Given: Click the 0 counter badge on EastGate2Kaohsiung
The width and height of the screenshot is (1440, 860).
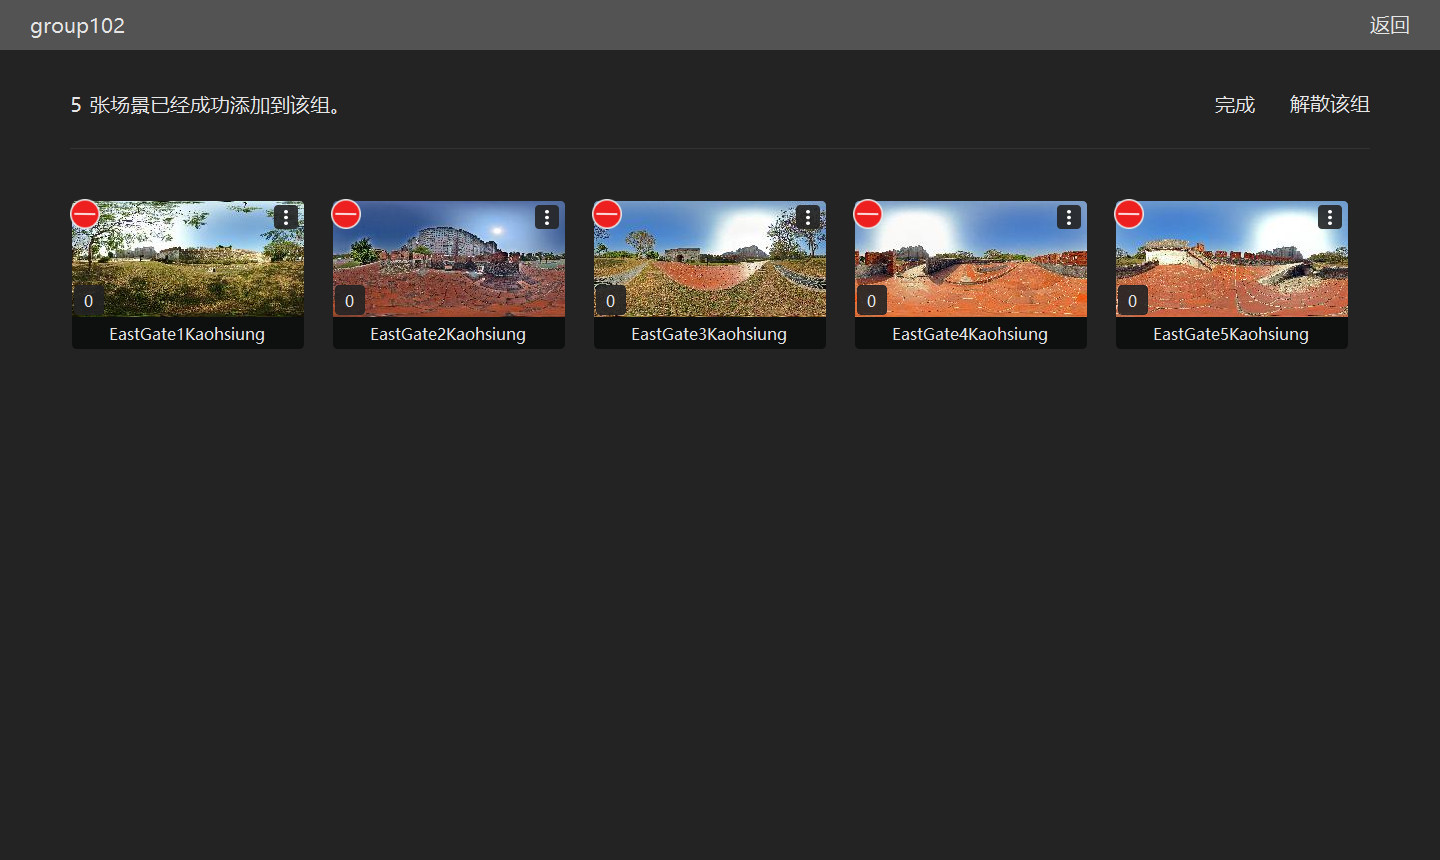Looking at the screenshot, I should pyautogui.click(x=349, y=301).
